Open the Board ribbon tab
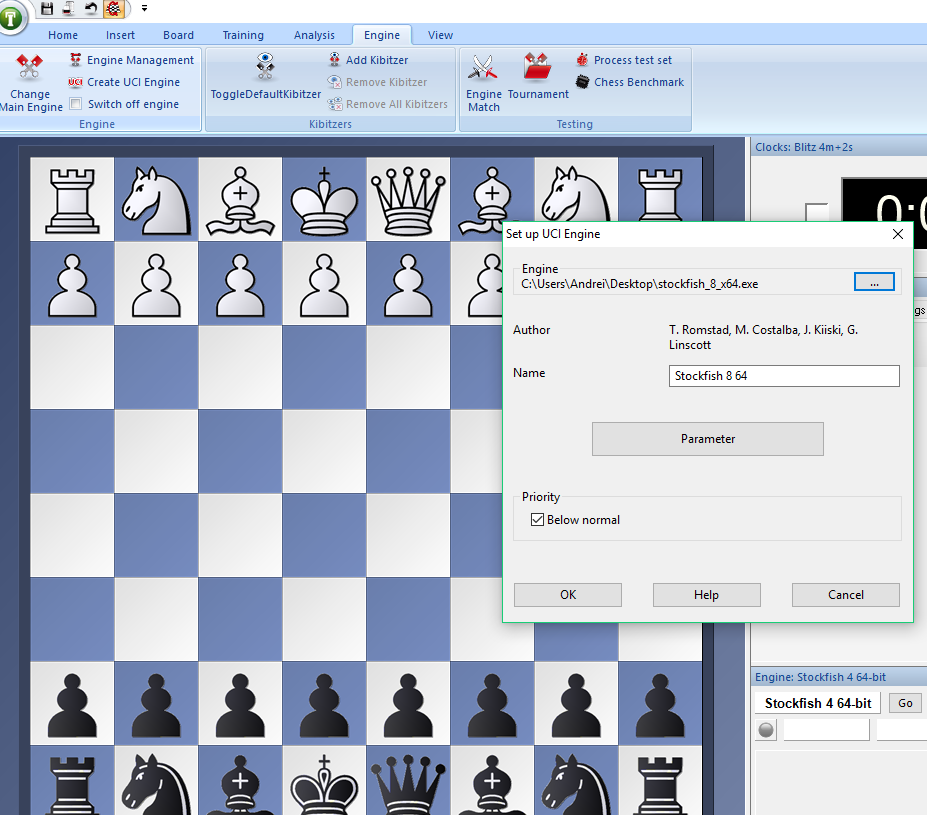 tap(178, 35)
